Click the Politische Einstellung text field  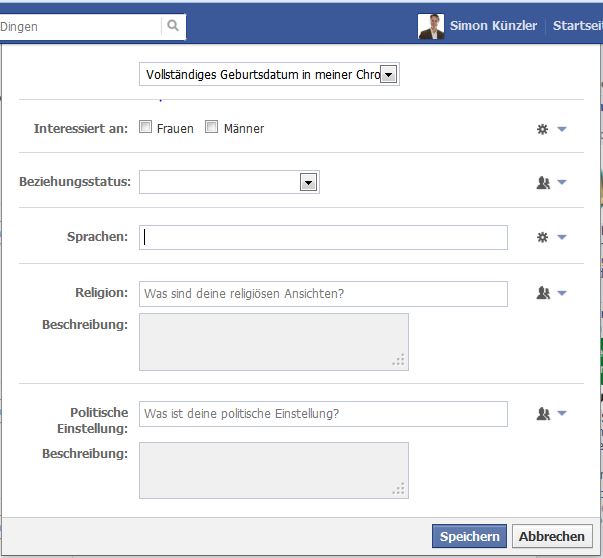[323, 413]
